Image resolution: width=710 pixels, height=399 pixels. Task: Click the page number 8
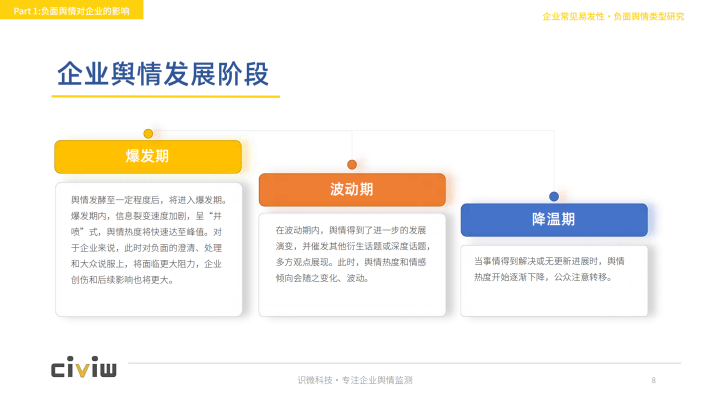point(653,380)
